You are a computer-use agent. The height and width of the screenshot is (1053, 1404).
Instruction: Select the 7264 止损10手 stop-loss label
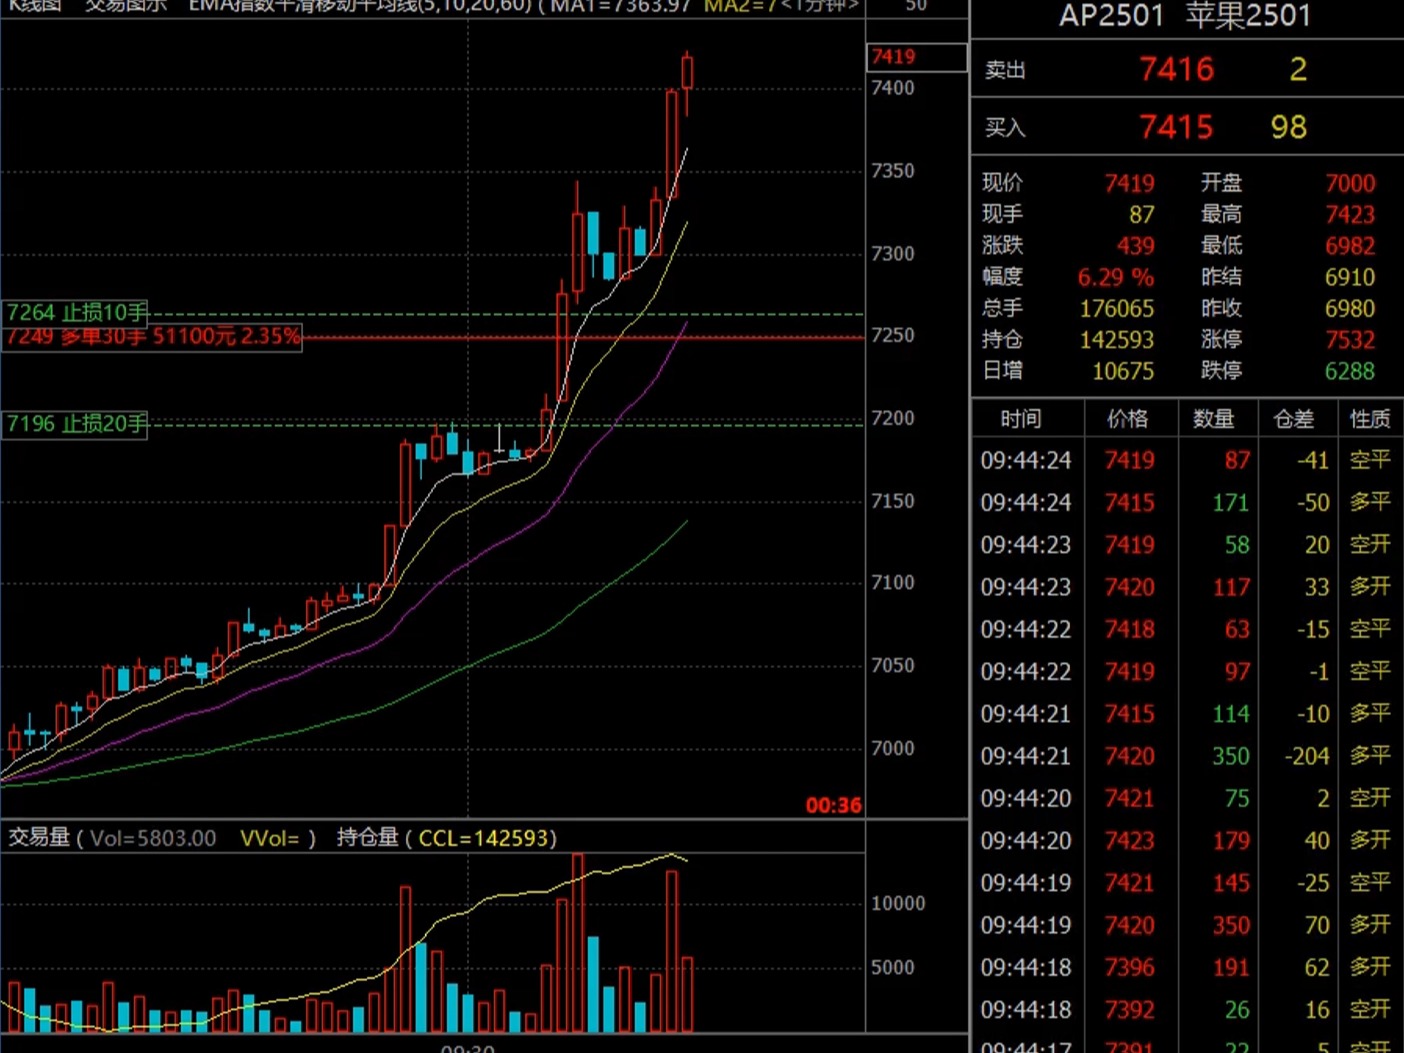pyautogui.click(x=77, y=312)
